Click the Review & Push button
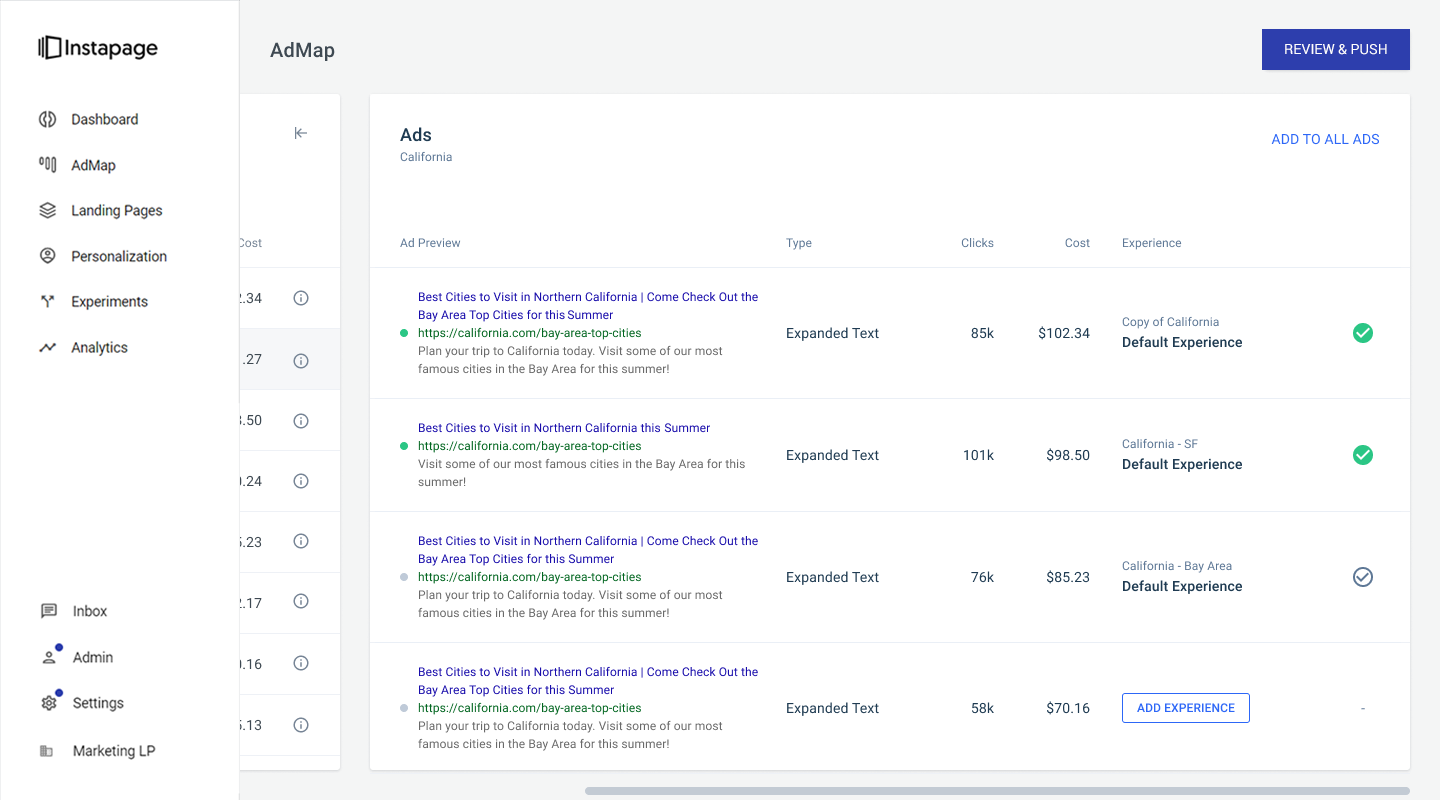The image size is (1440, 800). point(1335,49)
